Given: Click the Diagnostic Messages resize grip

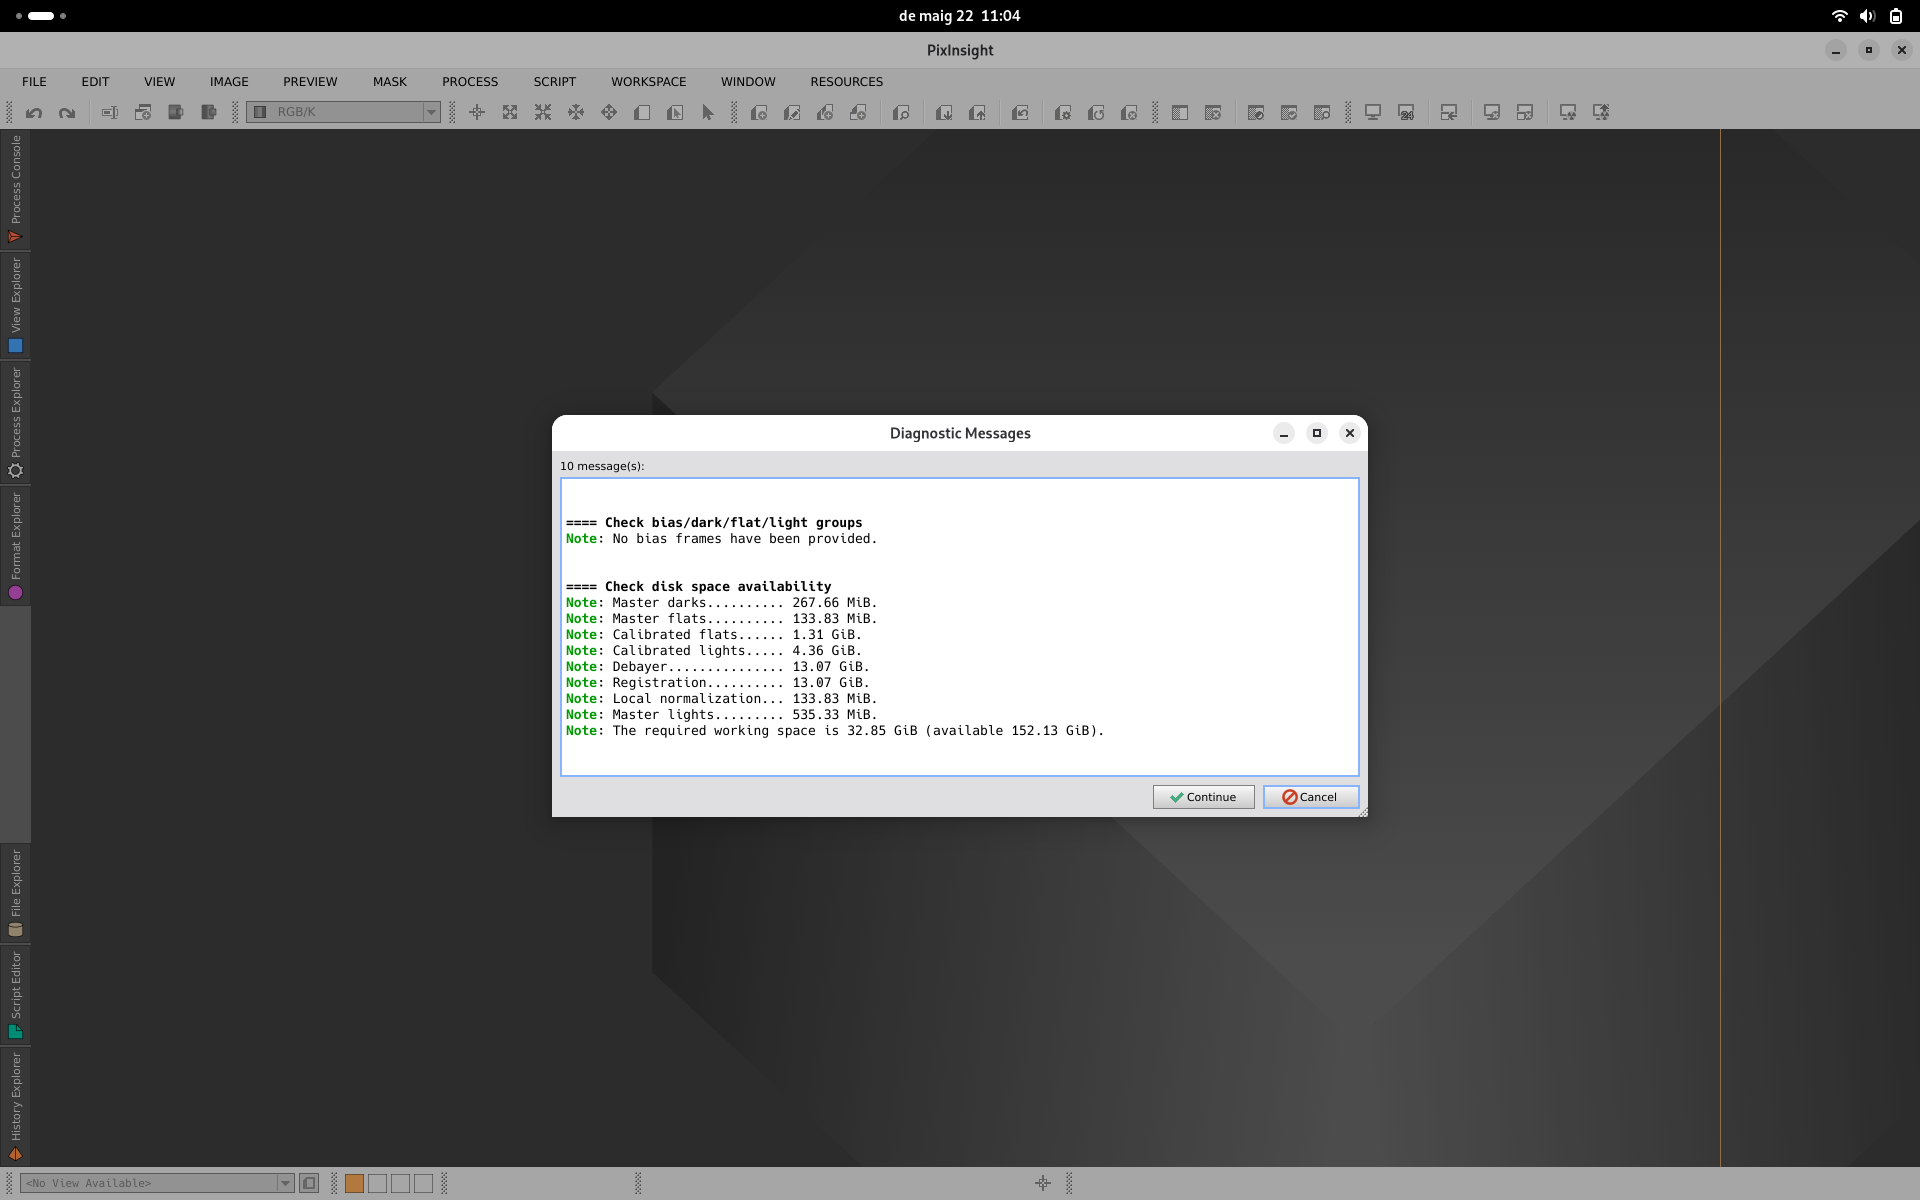Looking at the screenshot, I should click(x=1362, y=812).
